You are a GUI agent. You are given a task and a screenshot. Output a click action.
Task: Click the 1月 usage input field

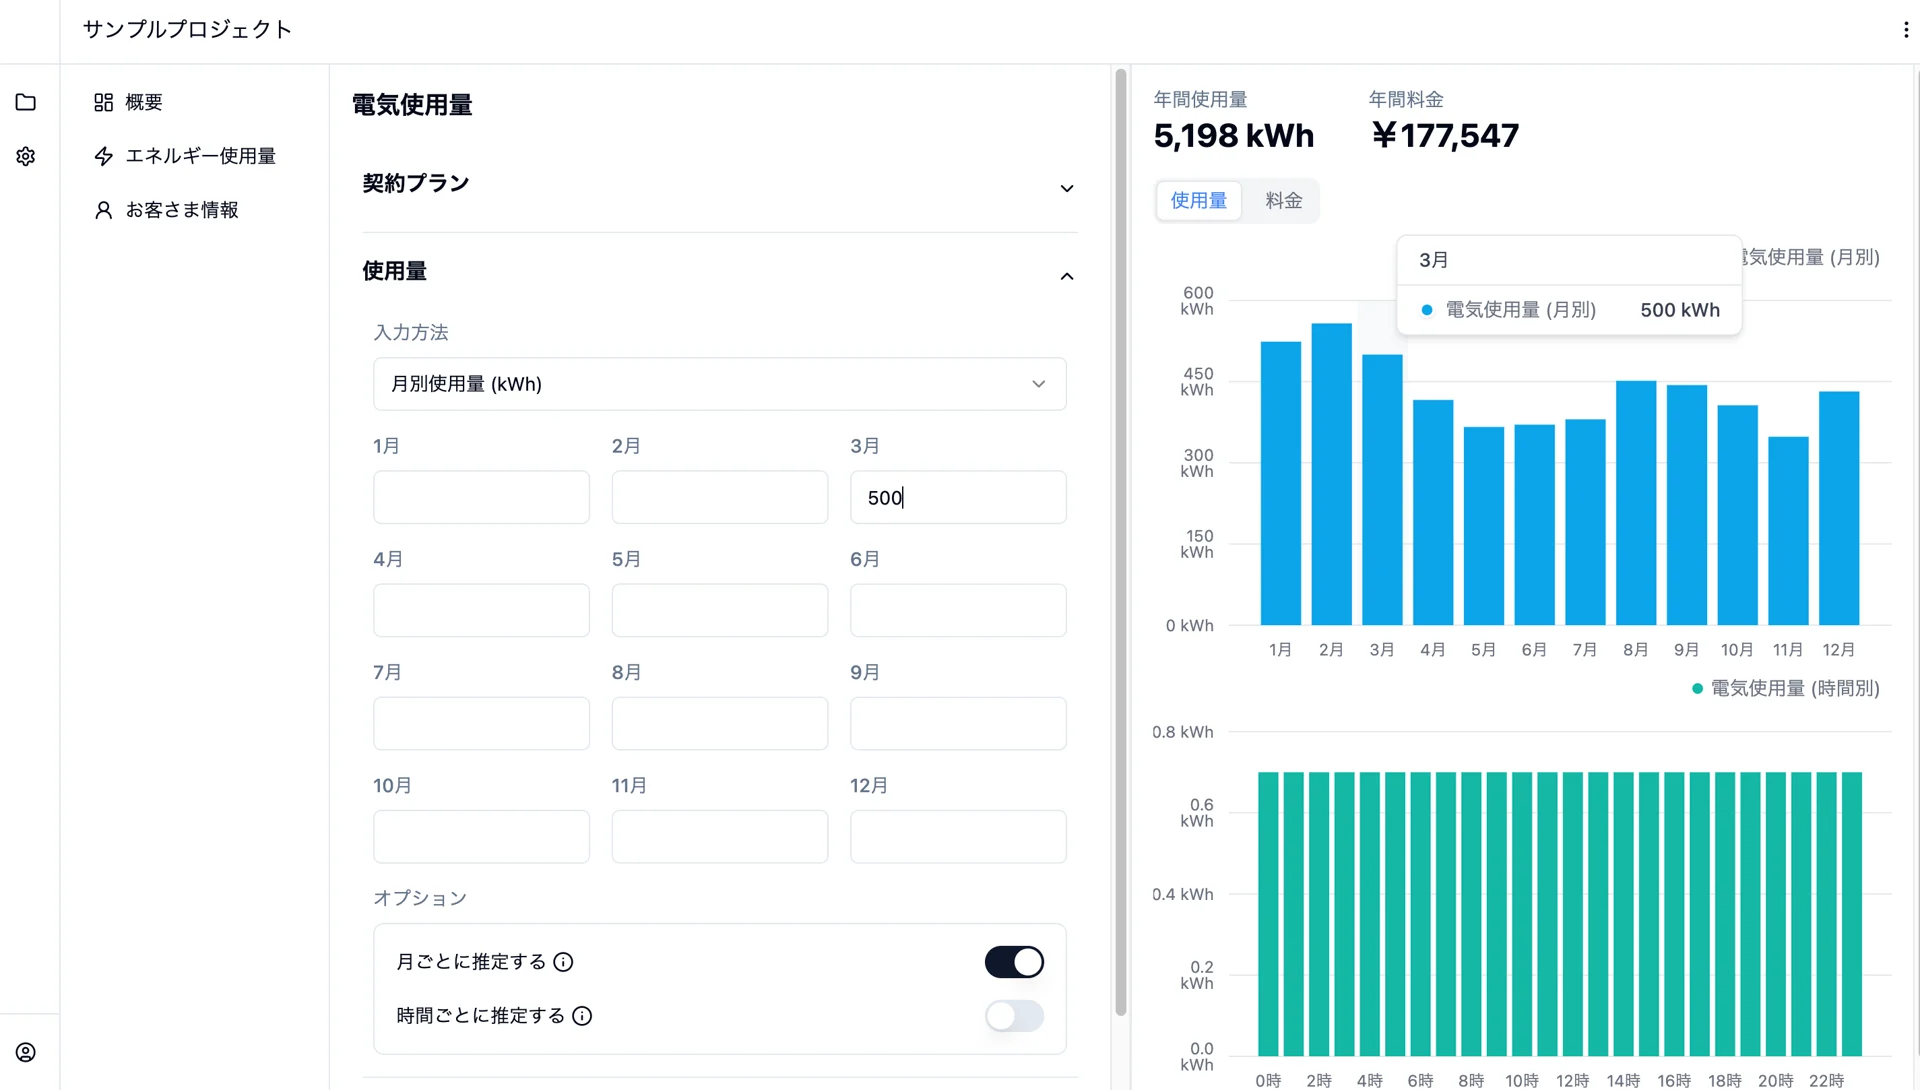(x=481, y=497)
